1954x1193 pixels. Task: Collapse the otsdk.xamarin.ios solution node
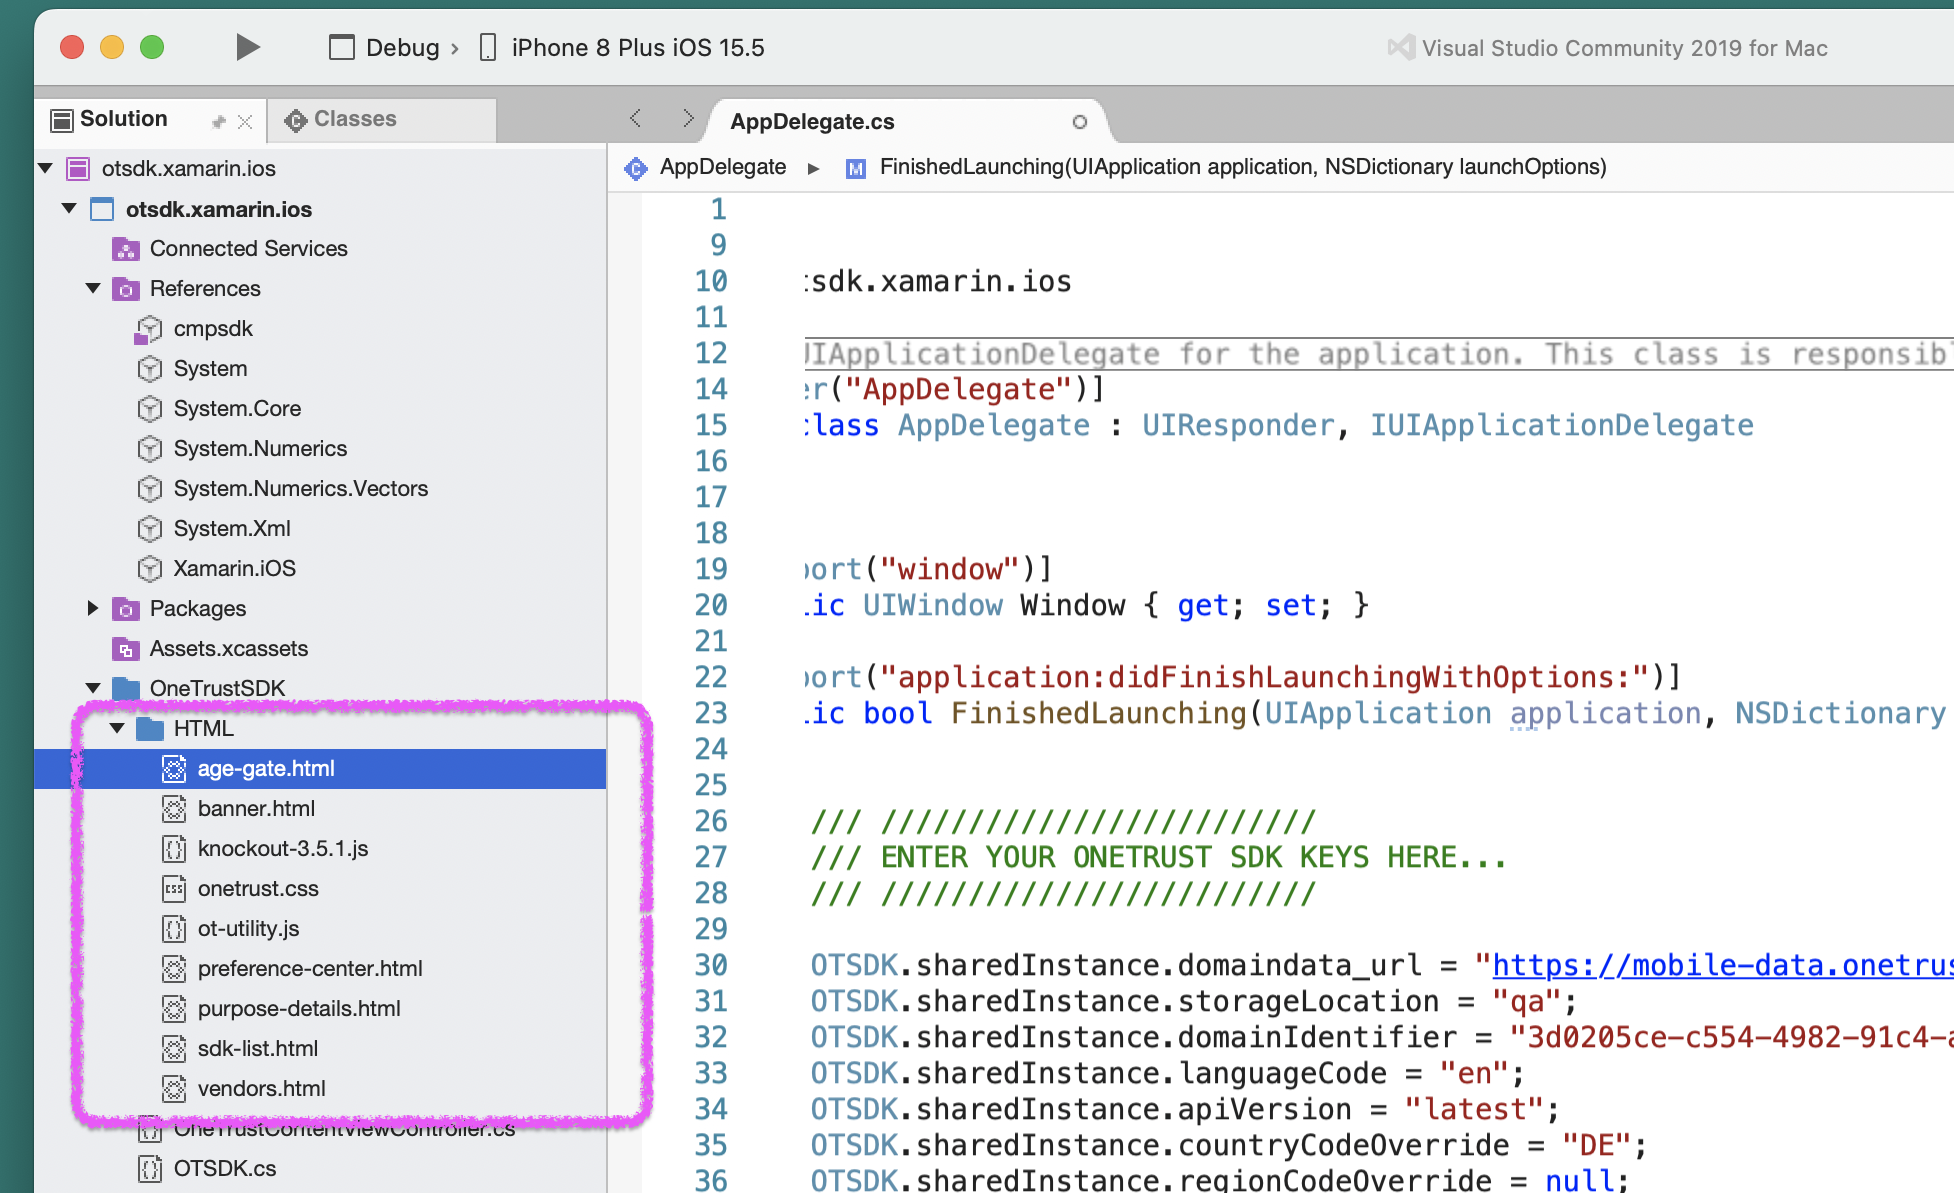tap(46, 168)
